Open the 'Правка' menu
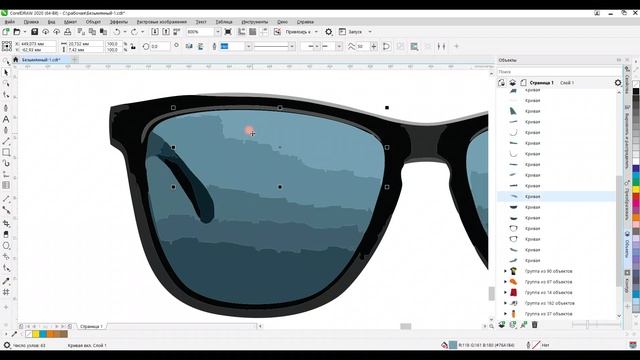 pos(31,22)
